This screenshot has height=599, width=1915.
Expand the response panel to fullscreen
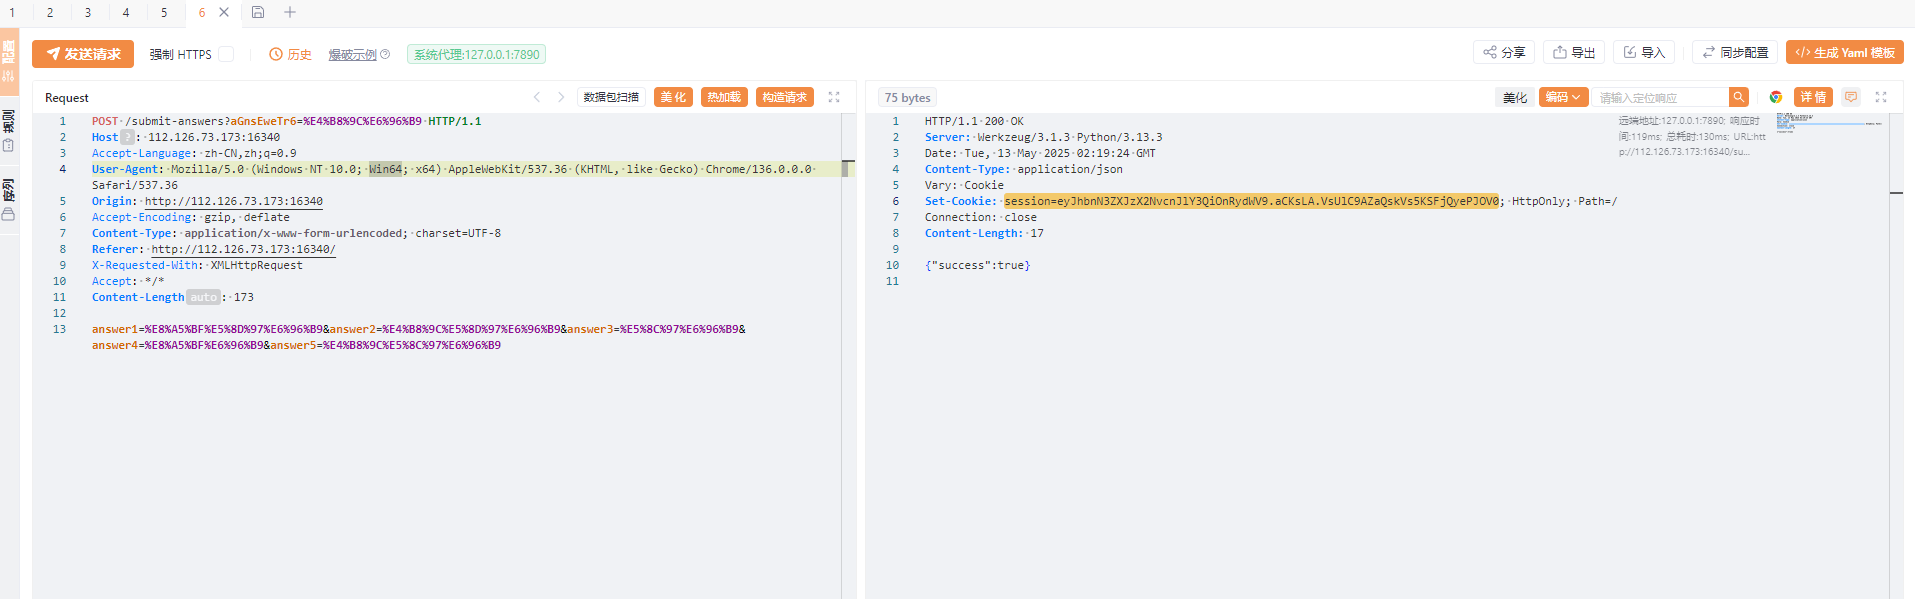(x=1881, y=97)
